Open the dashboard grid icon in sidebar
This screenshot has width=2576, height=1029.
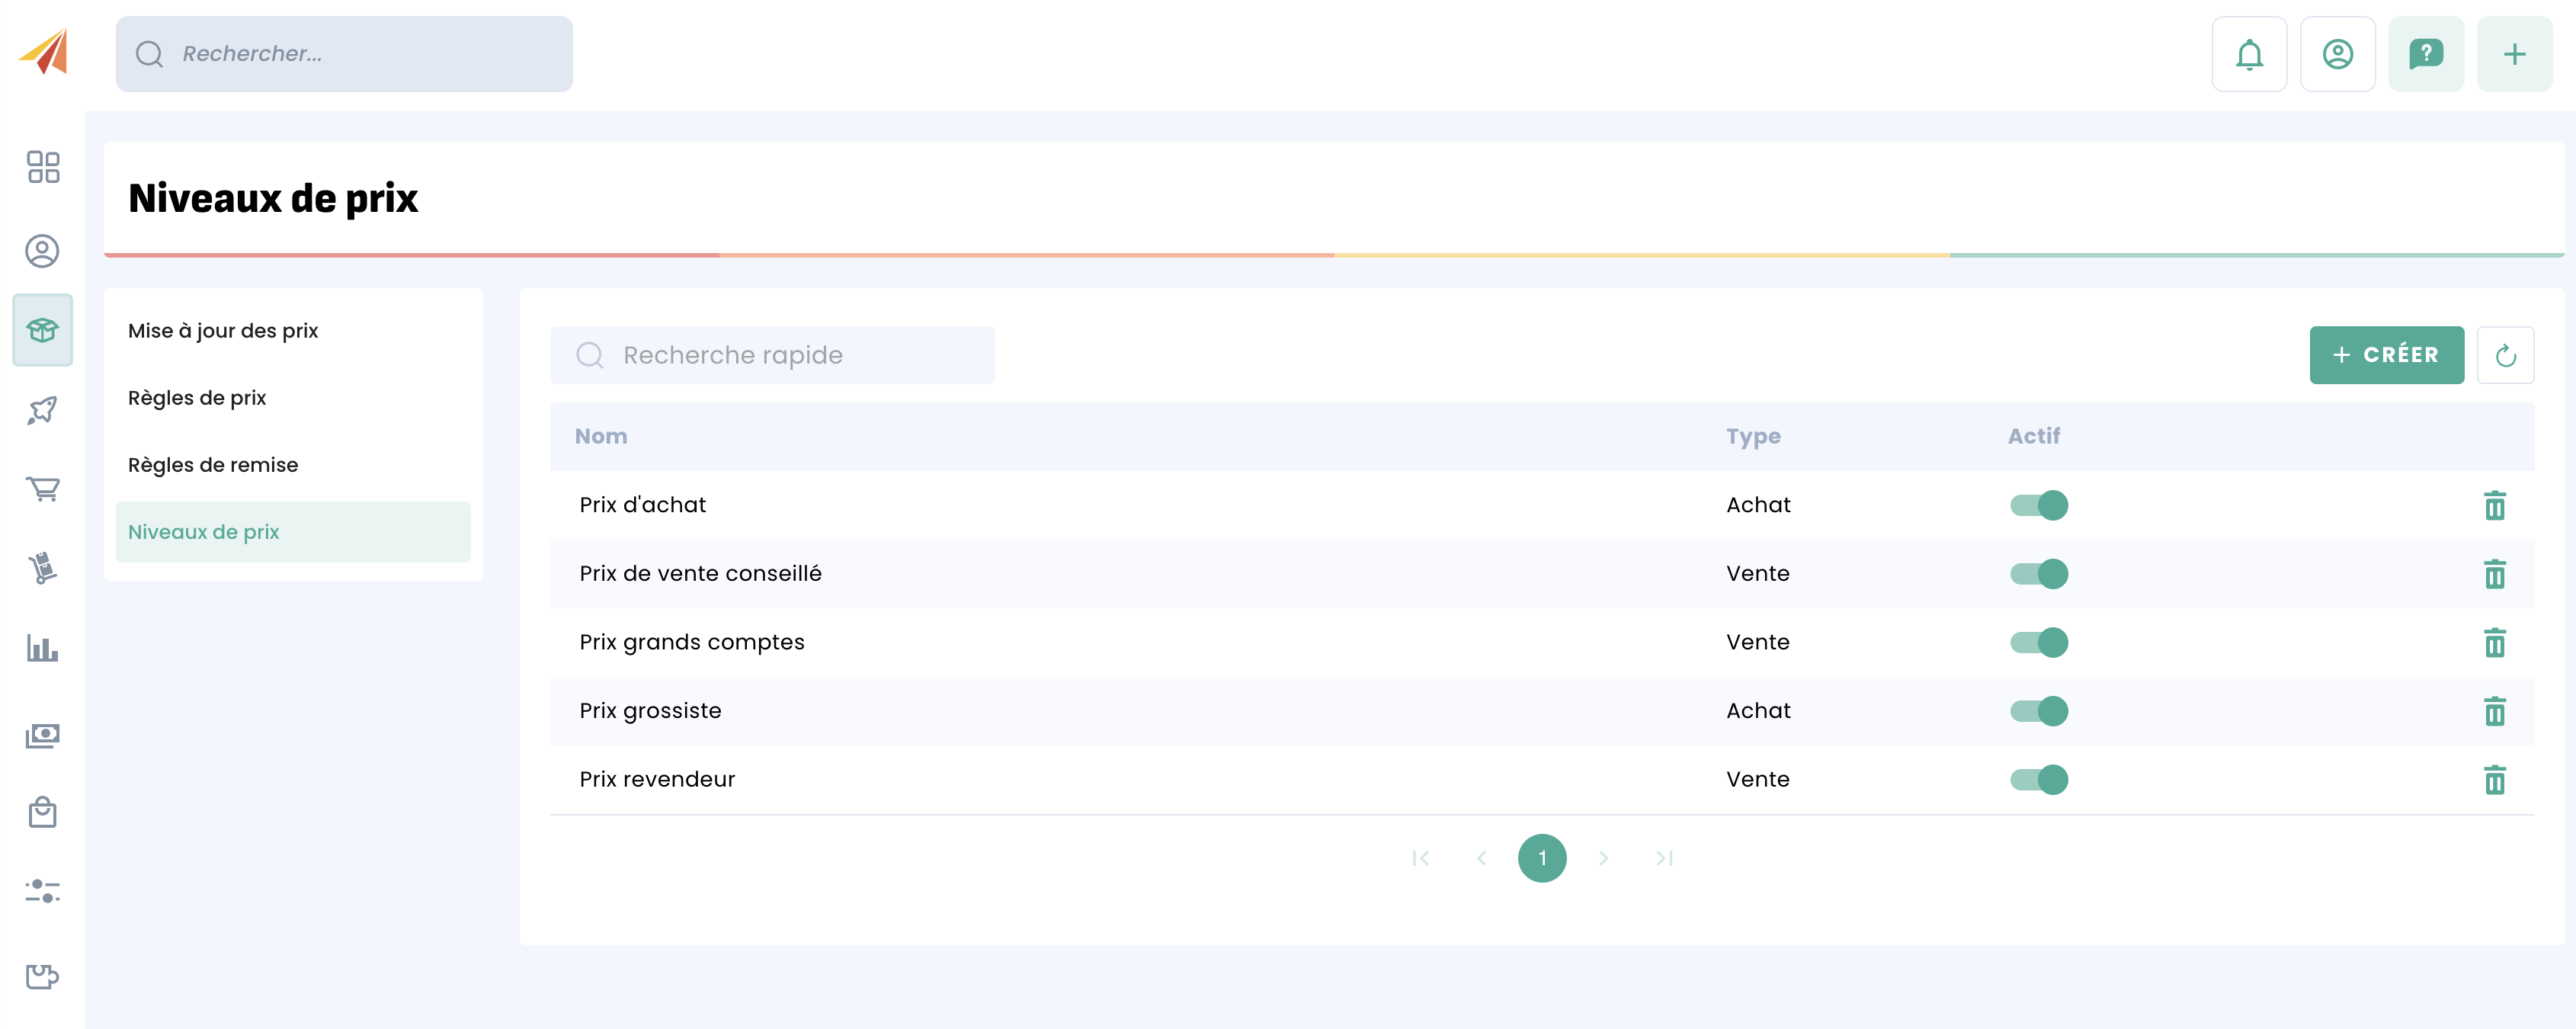pos(43,167)
